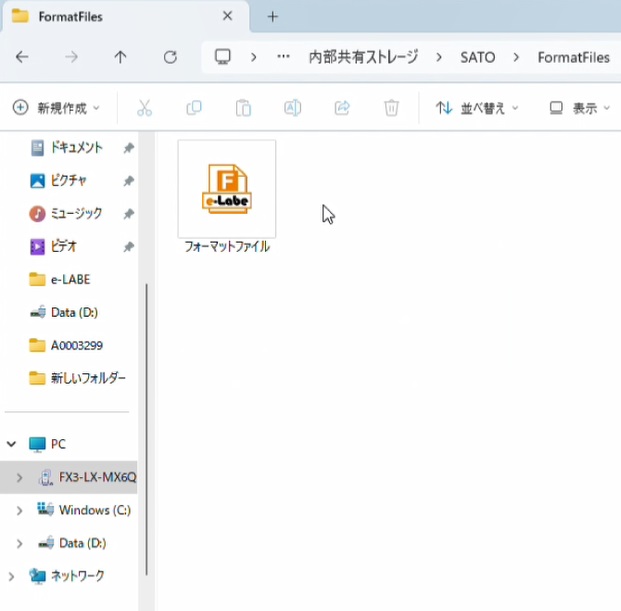Click 内部共有ストレージ in the breadcrumb path
The width and height of the screenshot is (621, 611).
point(362,57)
